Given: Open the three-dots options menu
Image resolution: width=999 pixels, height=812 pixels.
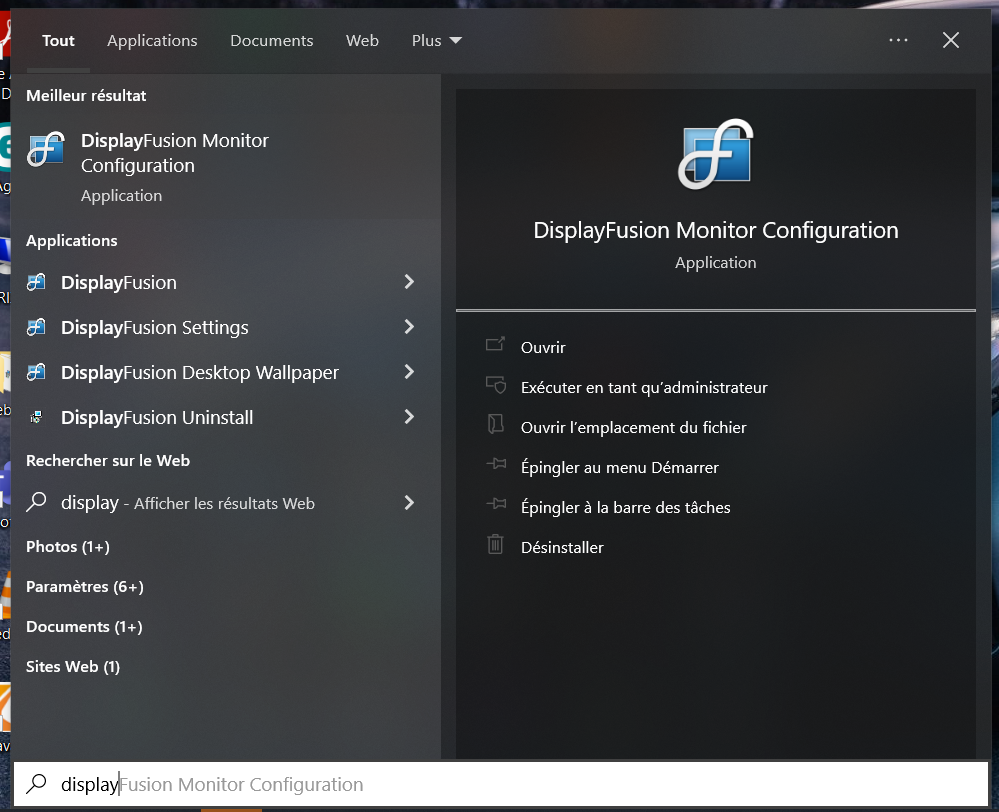Looking at the screenshot, I should click(898, 40).
